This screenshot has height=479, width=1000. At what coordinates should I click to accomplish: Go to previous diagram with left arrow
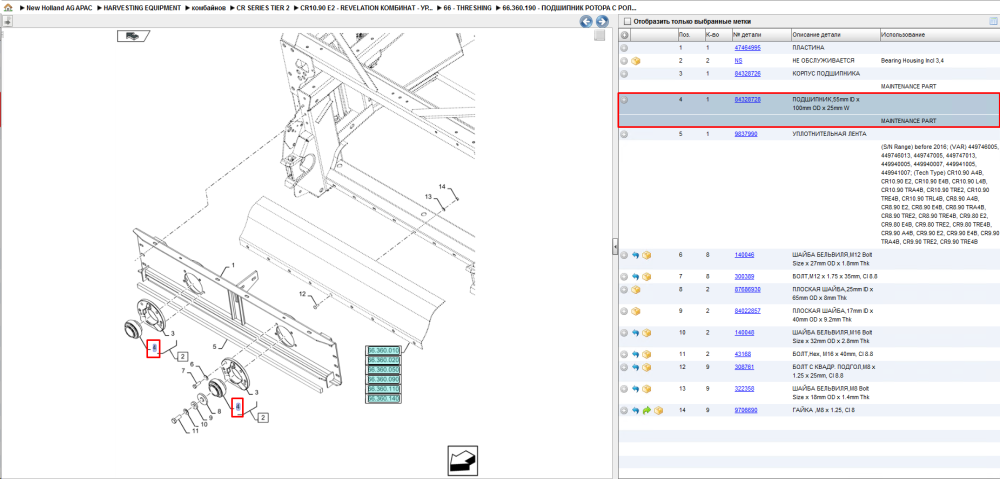585,22
